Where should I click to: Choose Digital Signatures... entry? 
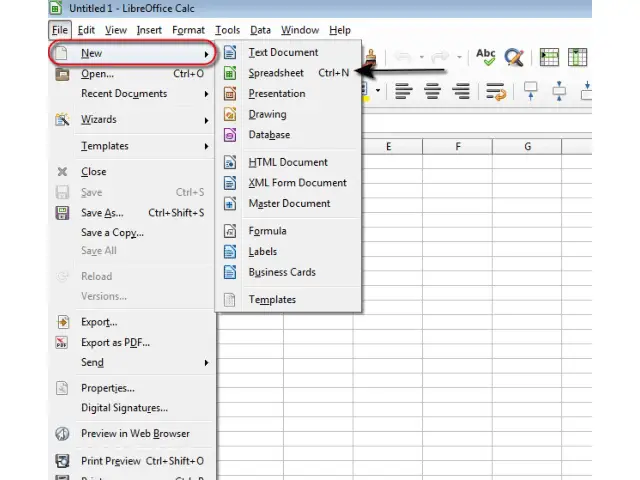(124, 408)
